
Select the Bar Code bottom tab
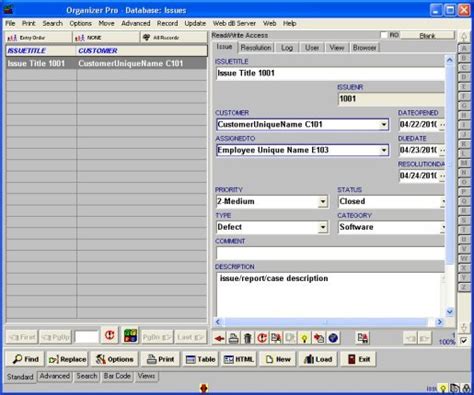[x=117, y=376]
